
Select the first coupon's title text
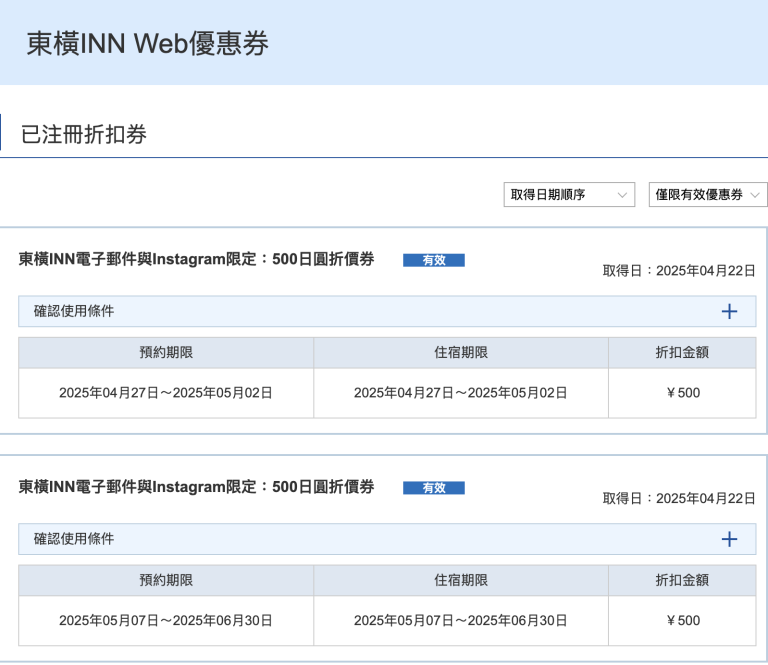coord(196,259)
